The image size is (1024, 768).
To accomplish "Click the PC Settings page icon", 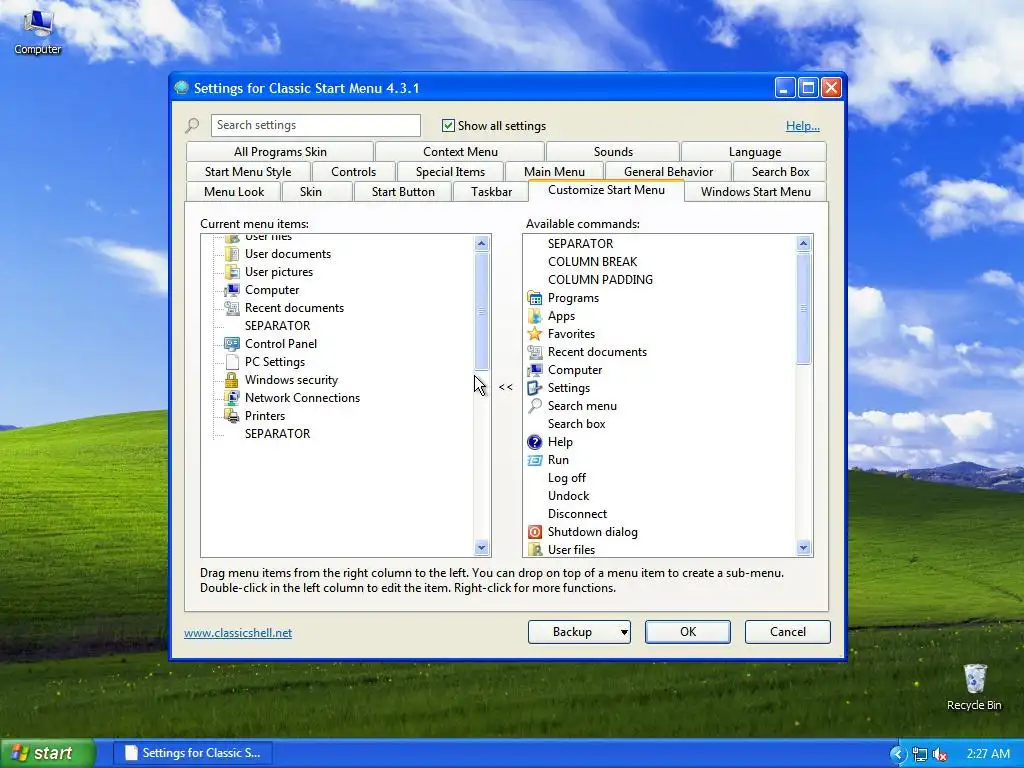I will [232, 362].
